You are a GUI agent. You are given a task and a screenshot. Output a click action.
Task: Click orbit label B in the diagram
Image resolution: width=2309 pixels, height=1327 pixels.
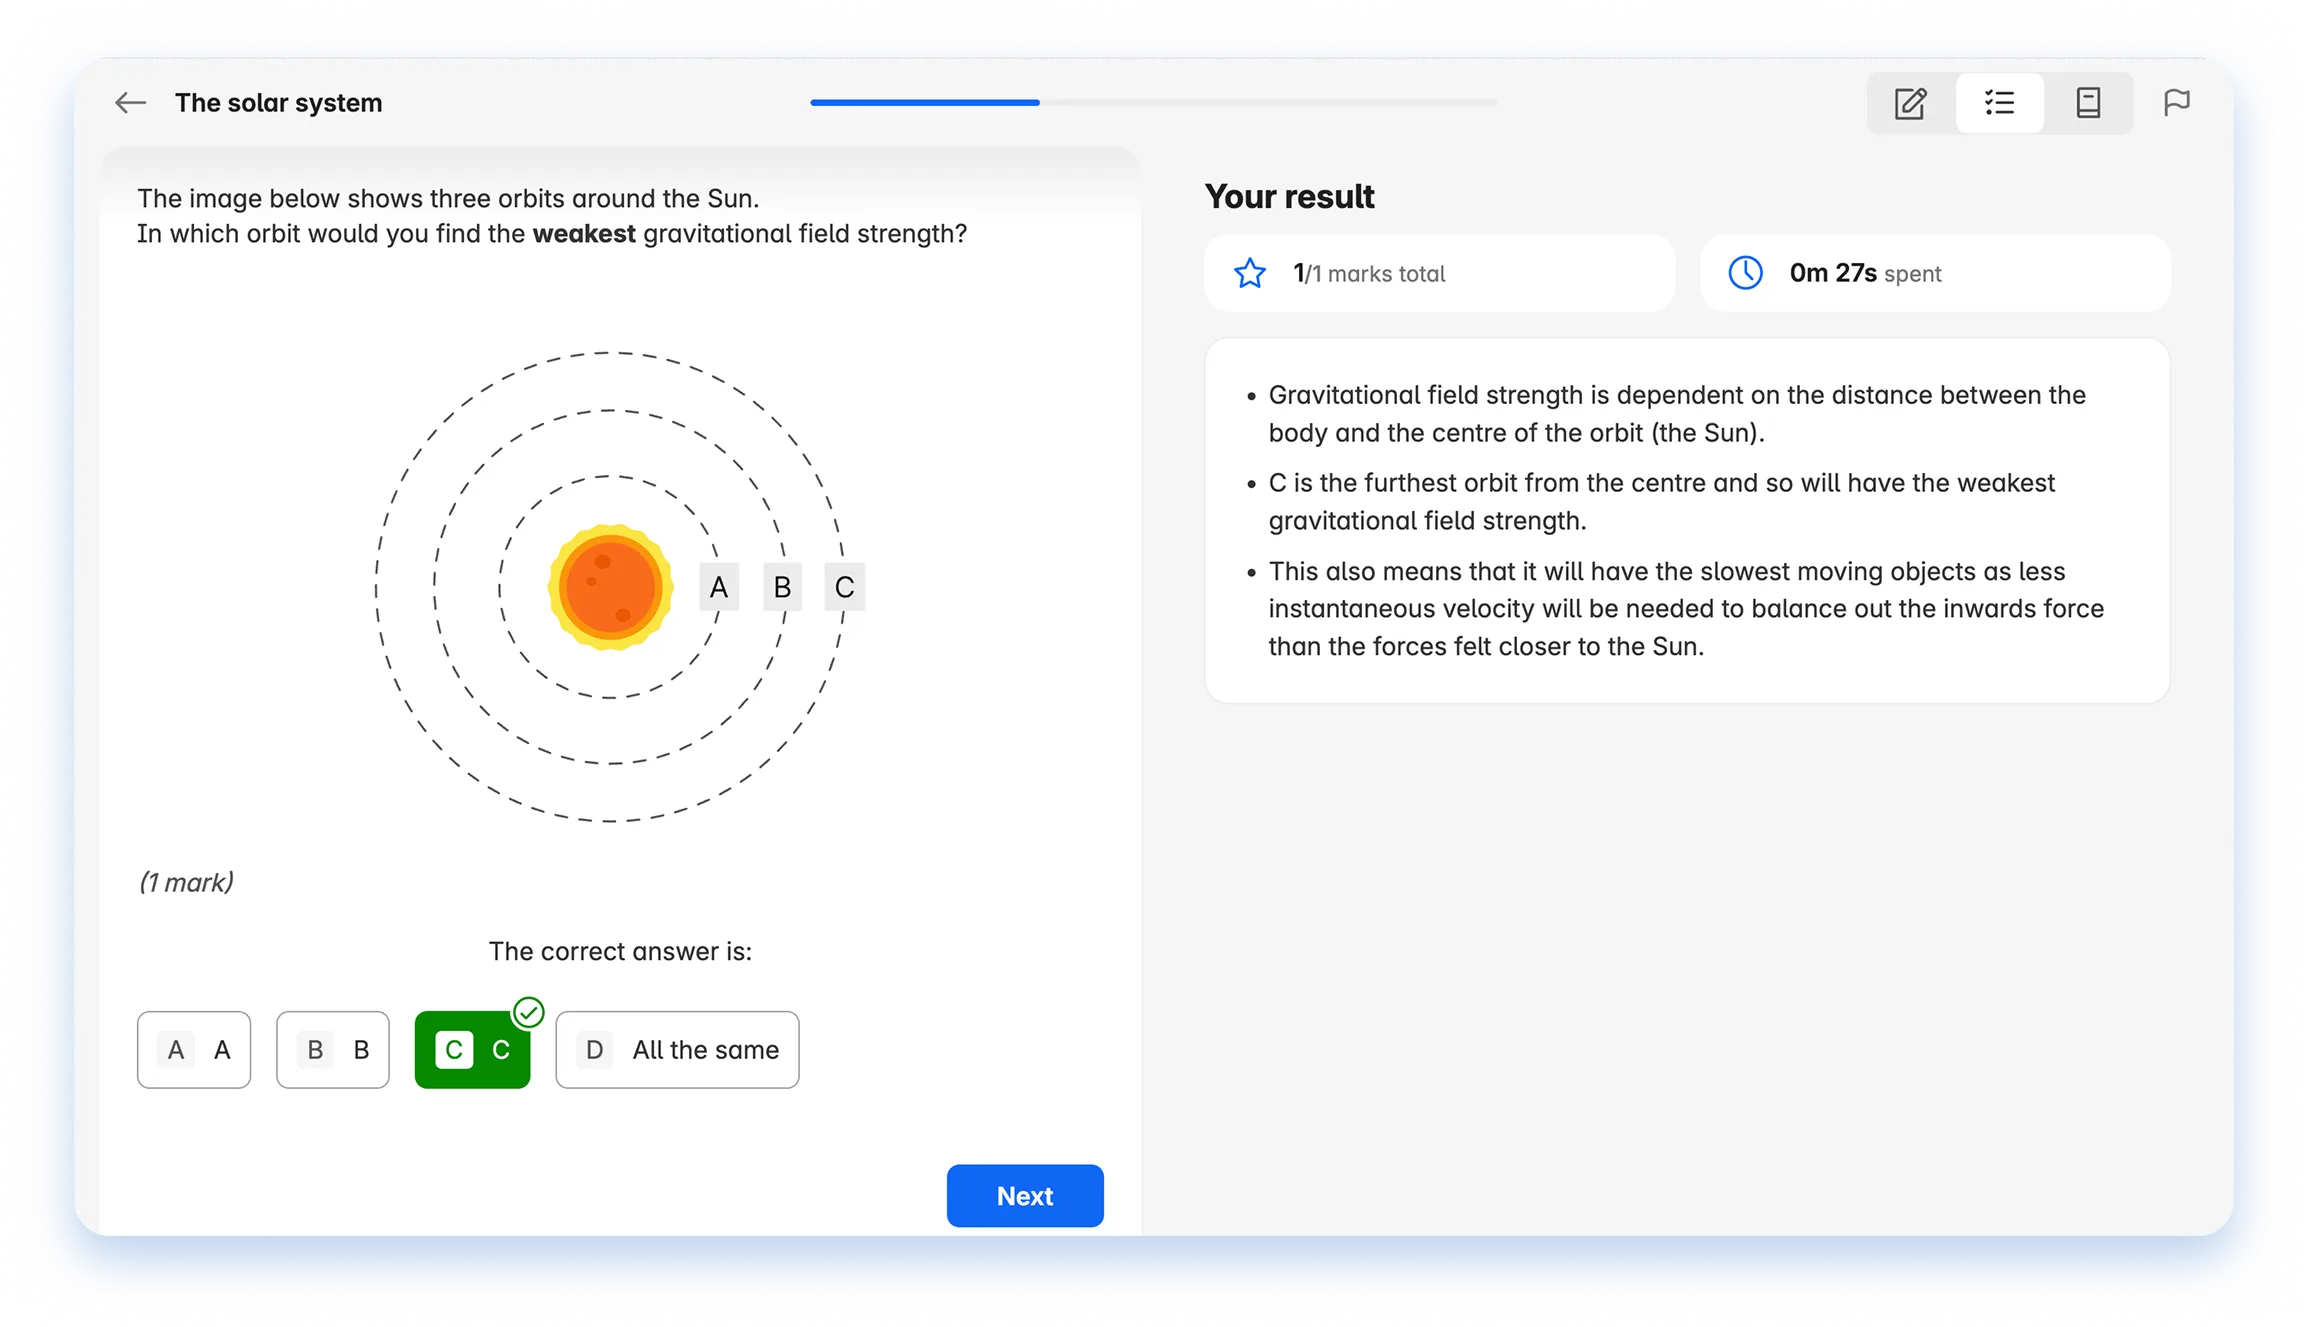coord(782,587)
